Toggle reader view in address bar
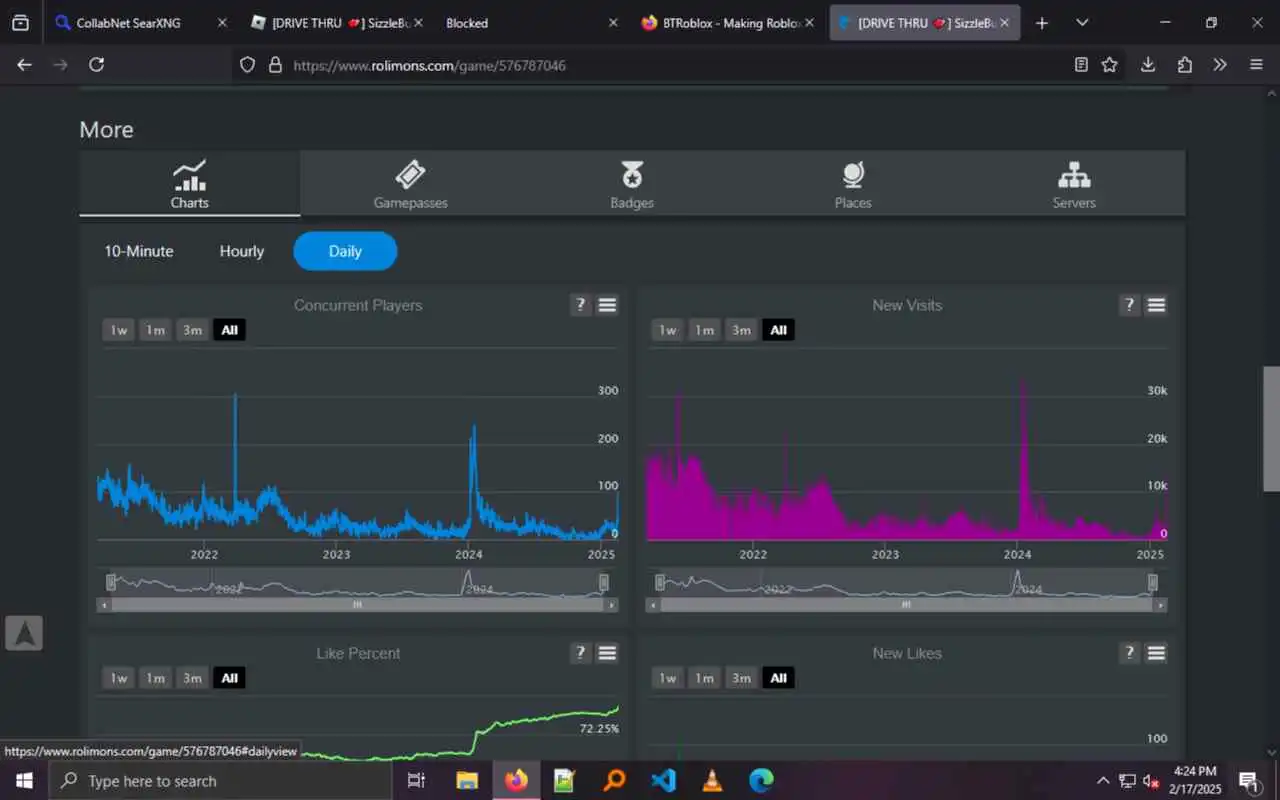Image resolution: width=1280 pixels, height=800 pixels. point(1081,64)
